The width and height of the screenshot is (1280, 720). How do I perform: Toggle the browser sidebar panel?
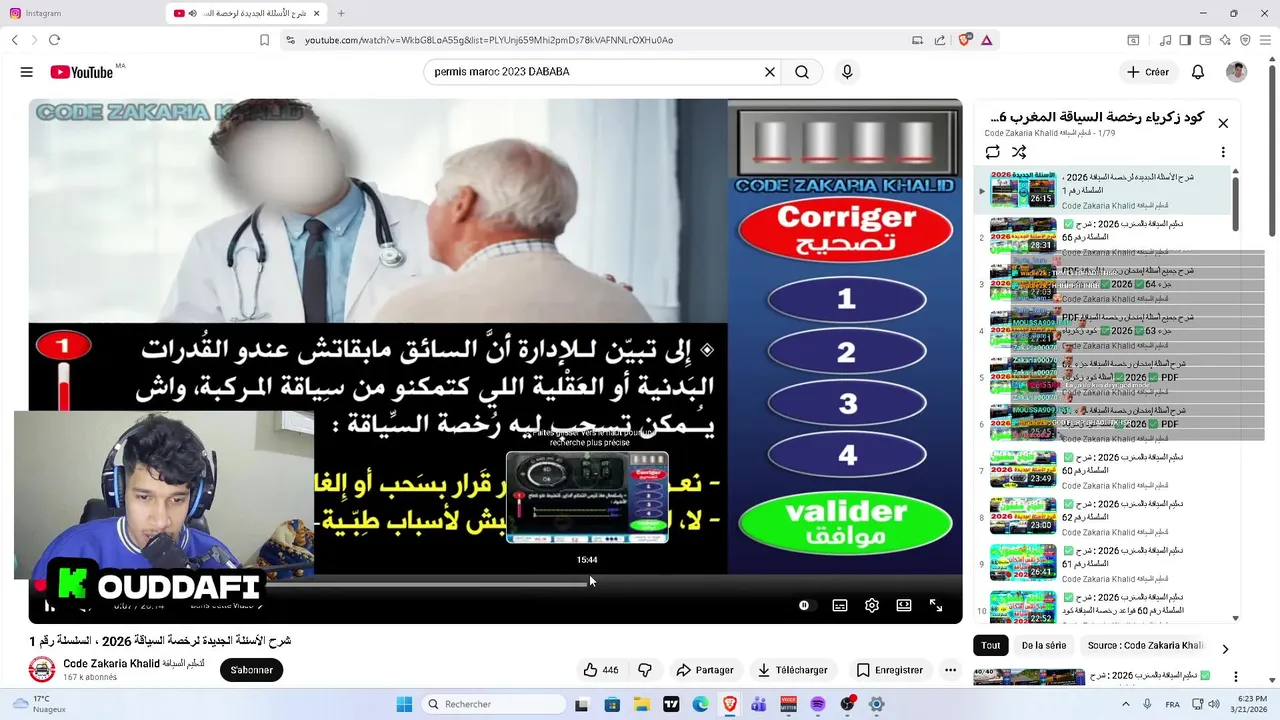pos(1185,40)
